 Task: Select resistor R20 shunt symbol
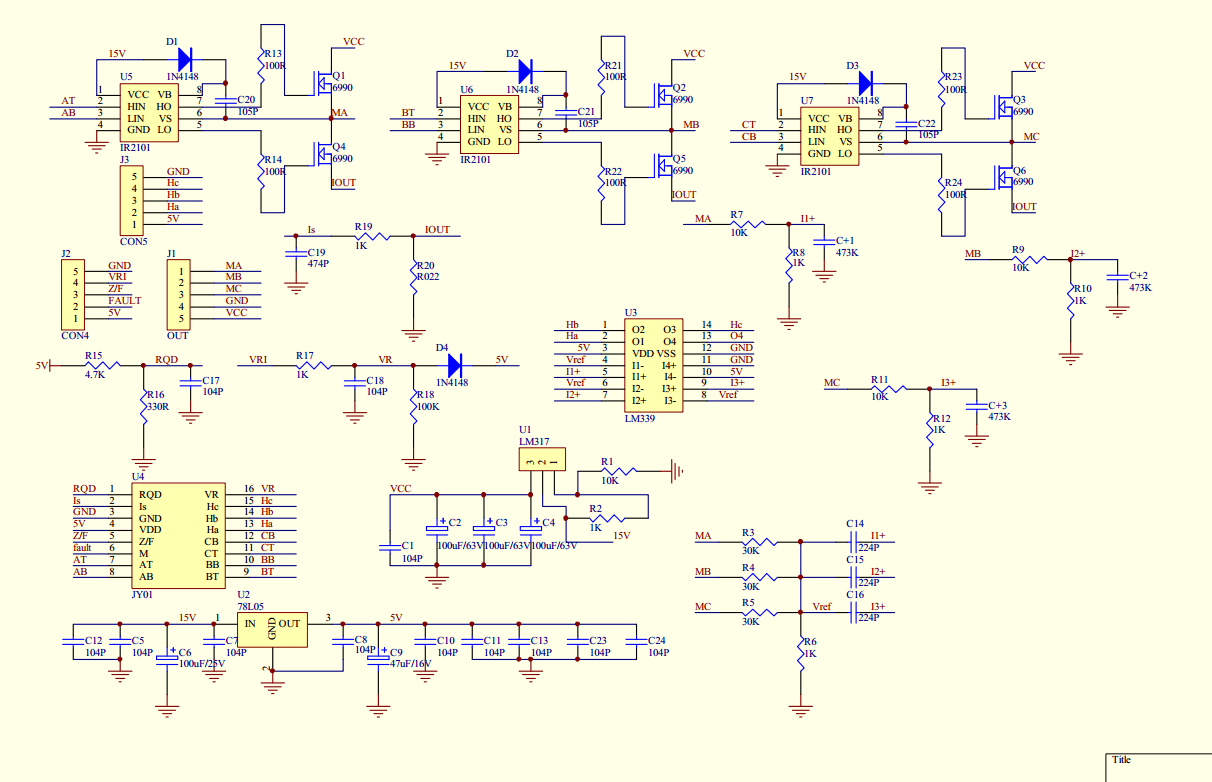413,276
